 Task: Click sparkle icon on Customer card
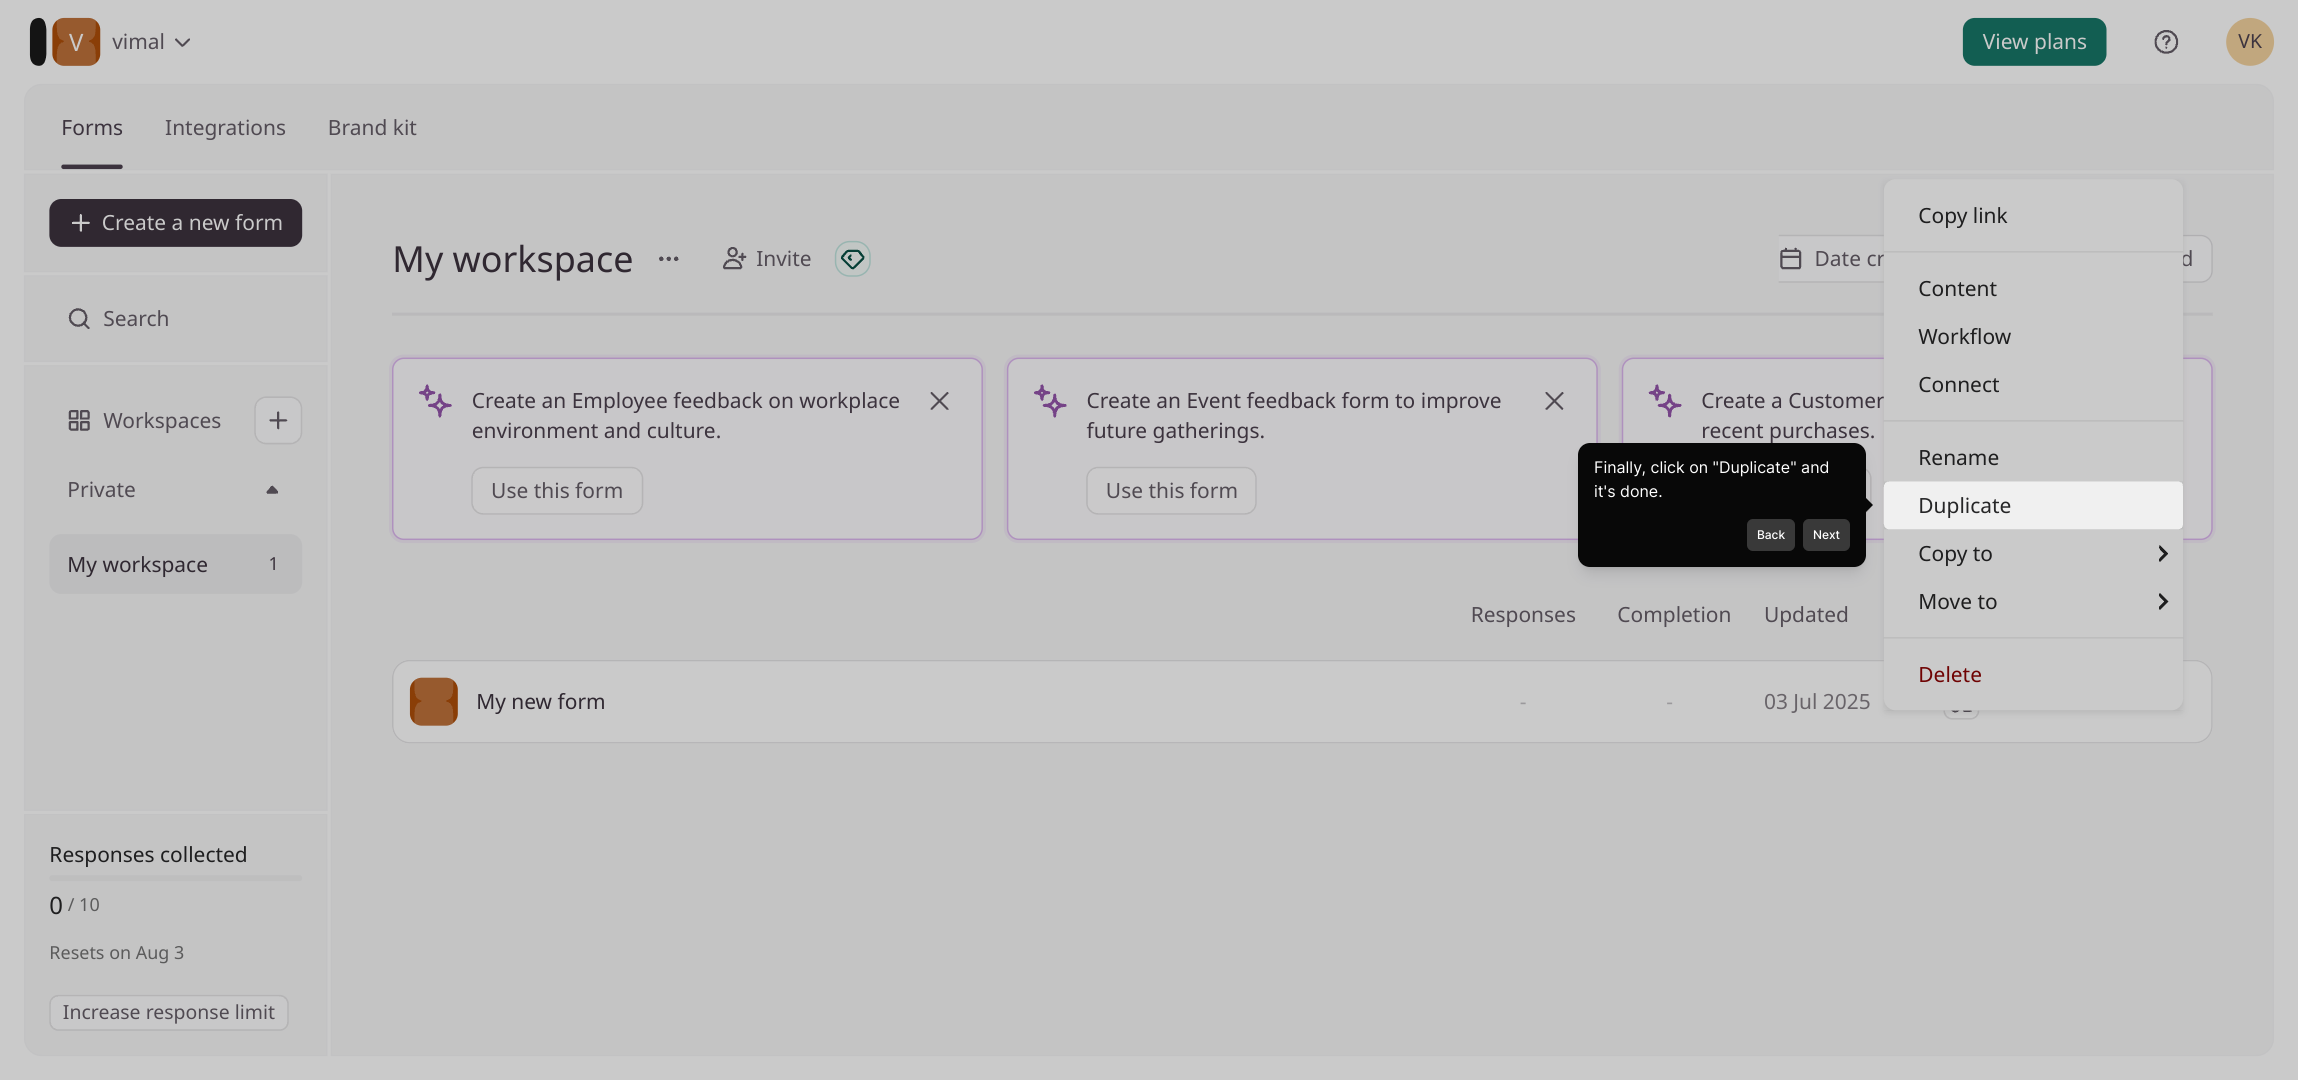pyautogui.click(x=1665, y=401)
